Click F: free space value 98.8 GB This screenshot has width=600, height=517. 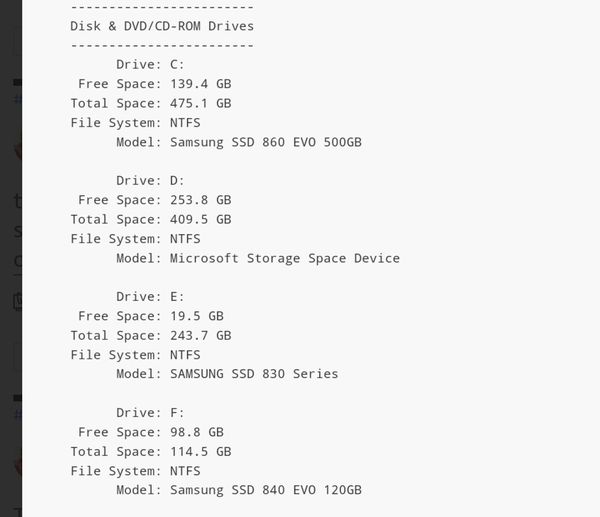coord(197,432)
